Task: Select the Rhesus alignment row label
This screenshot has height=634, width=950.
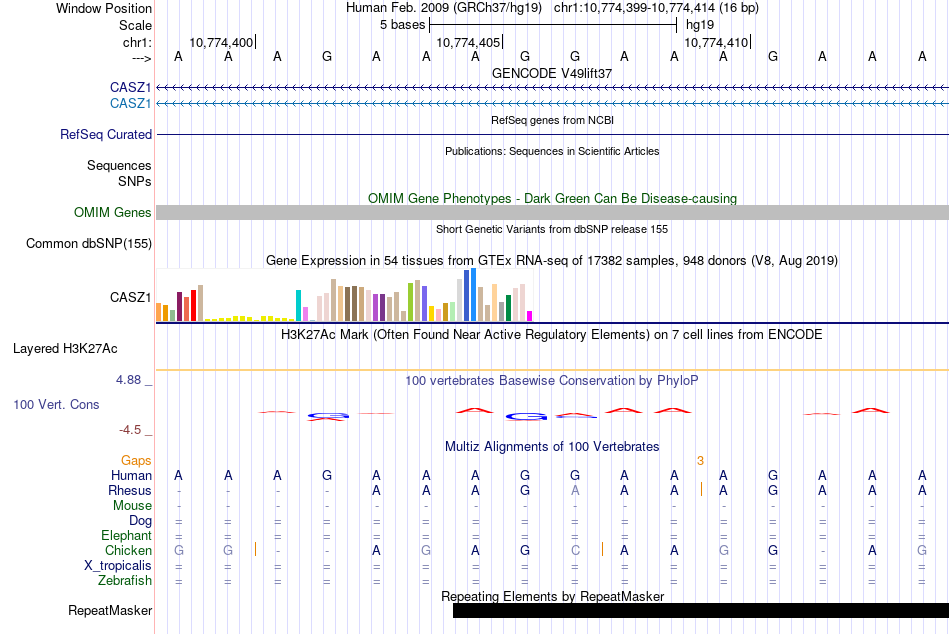Action: pos(130,490)
